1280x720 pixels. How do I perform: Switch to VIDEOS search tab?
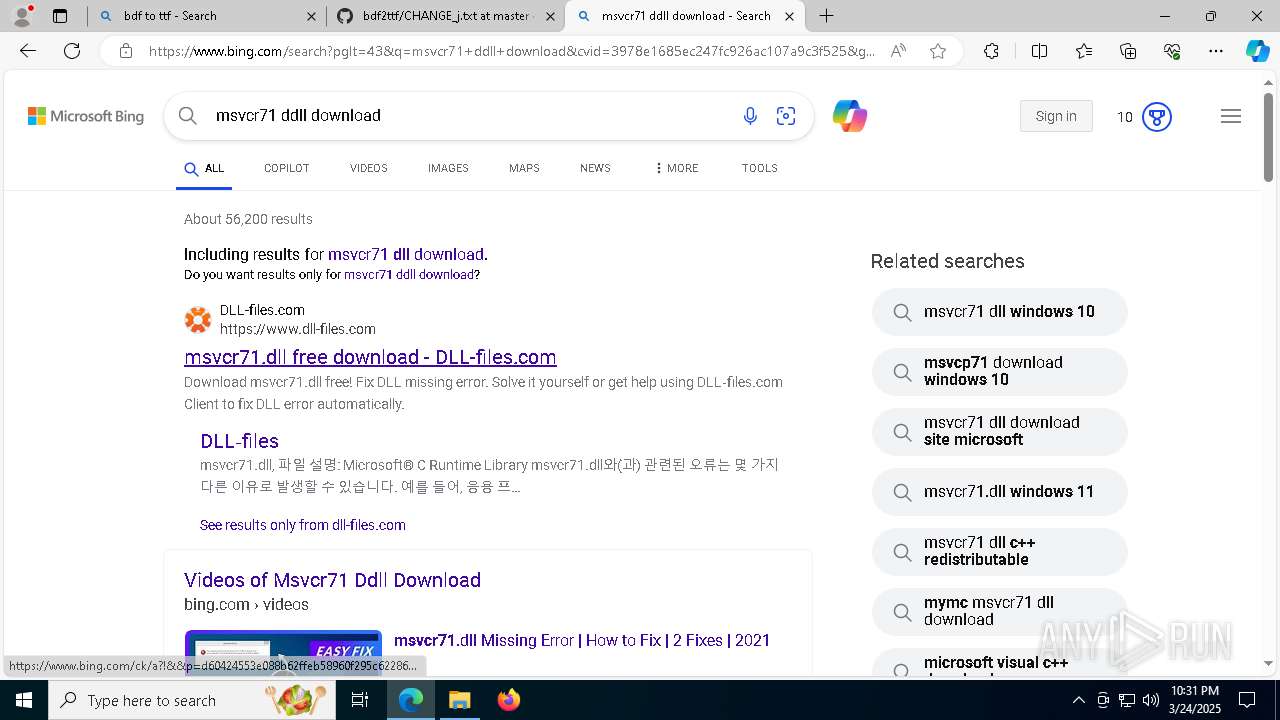(368, 168)
